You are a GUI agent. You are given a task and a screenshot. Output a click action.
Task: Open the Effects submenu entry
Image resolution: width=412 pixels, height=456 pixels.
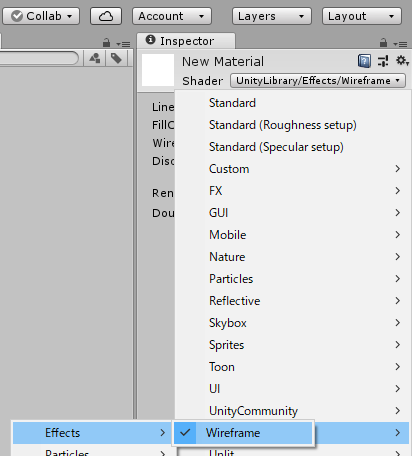[92, 433]
